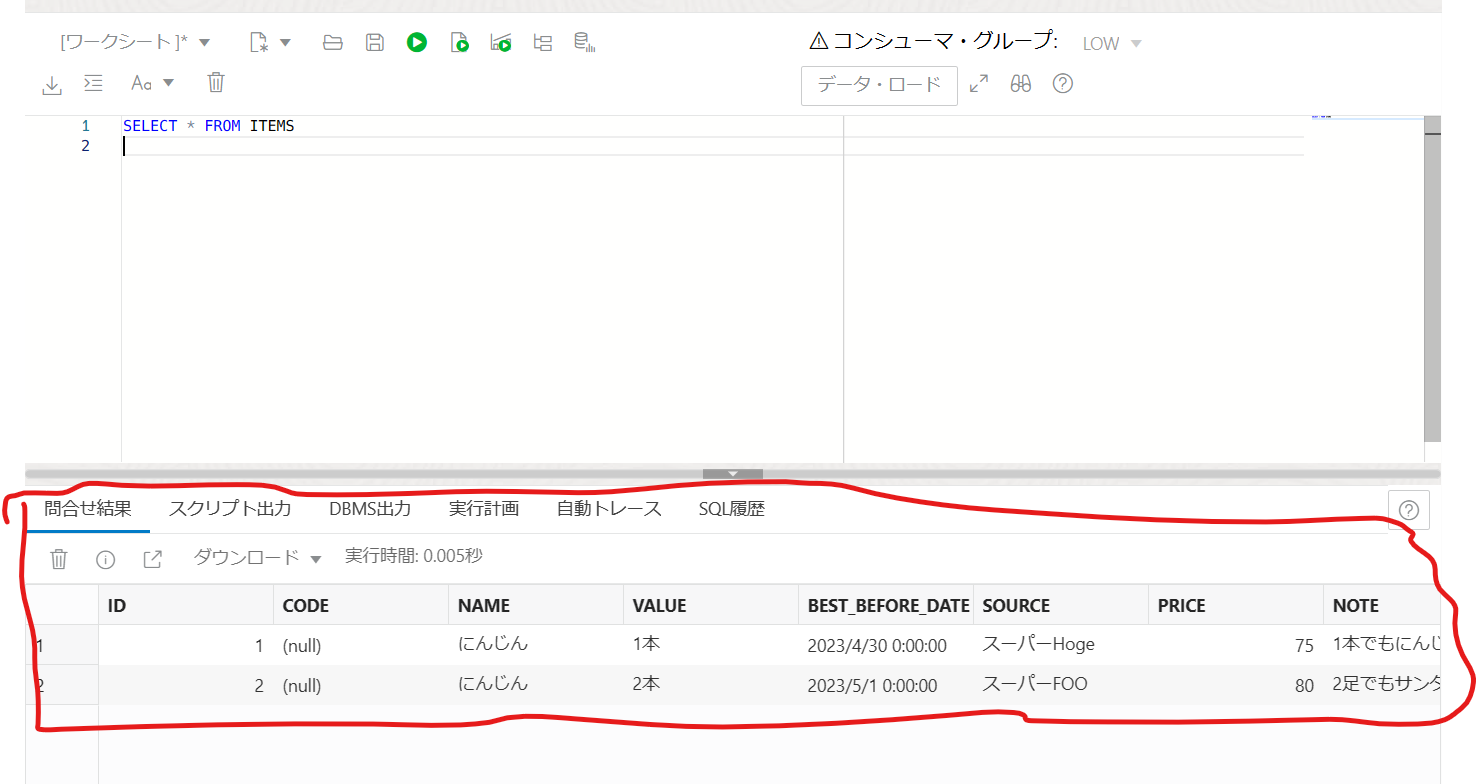This screenshot has width=1477, height=784.
Task: Click the データ・ロード button
Action: pos(879,85)
